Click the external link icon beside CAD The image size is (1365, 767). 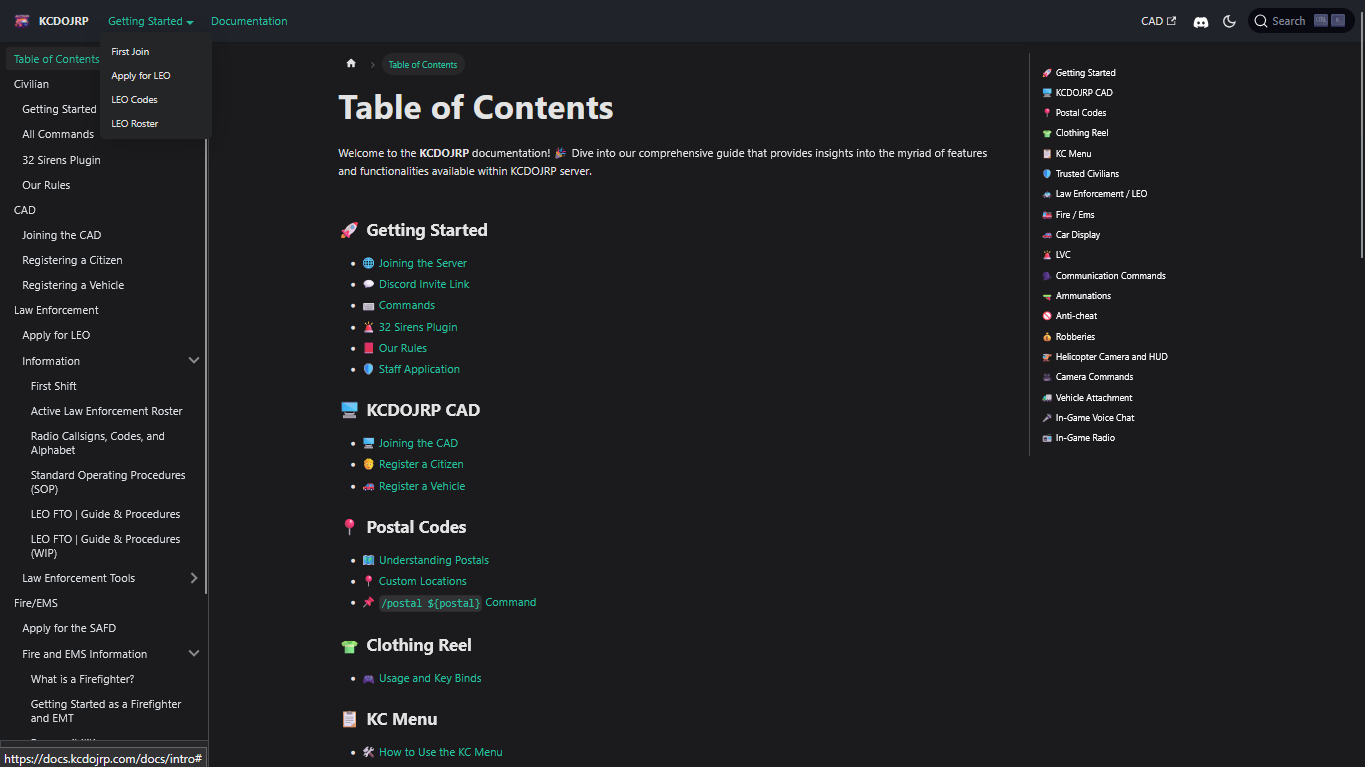(x=1173, y=20)
